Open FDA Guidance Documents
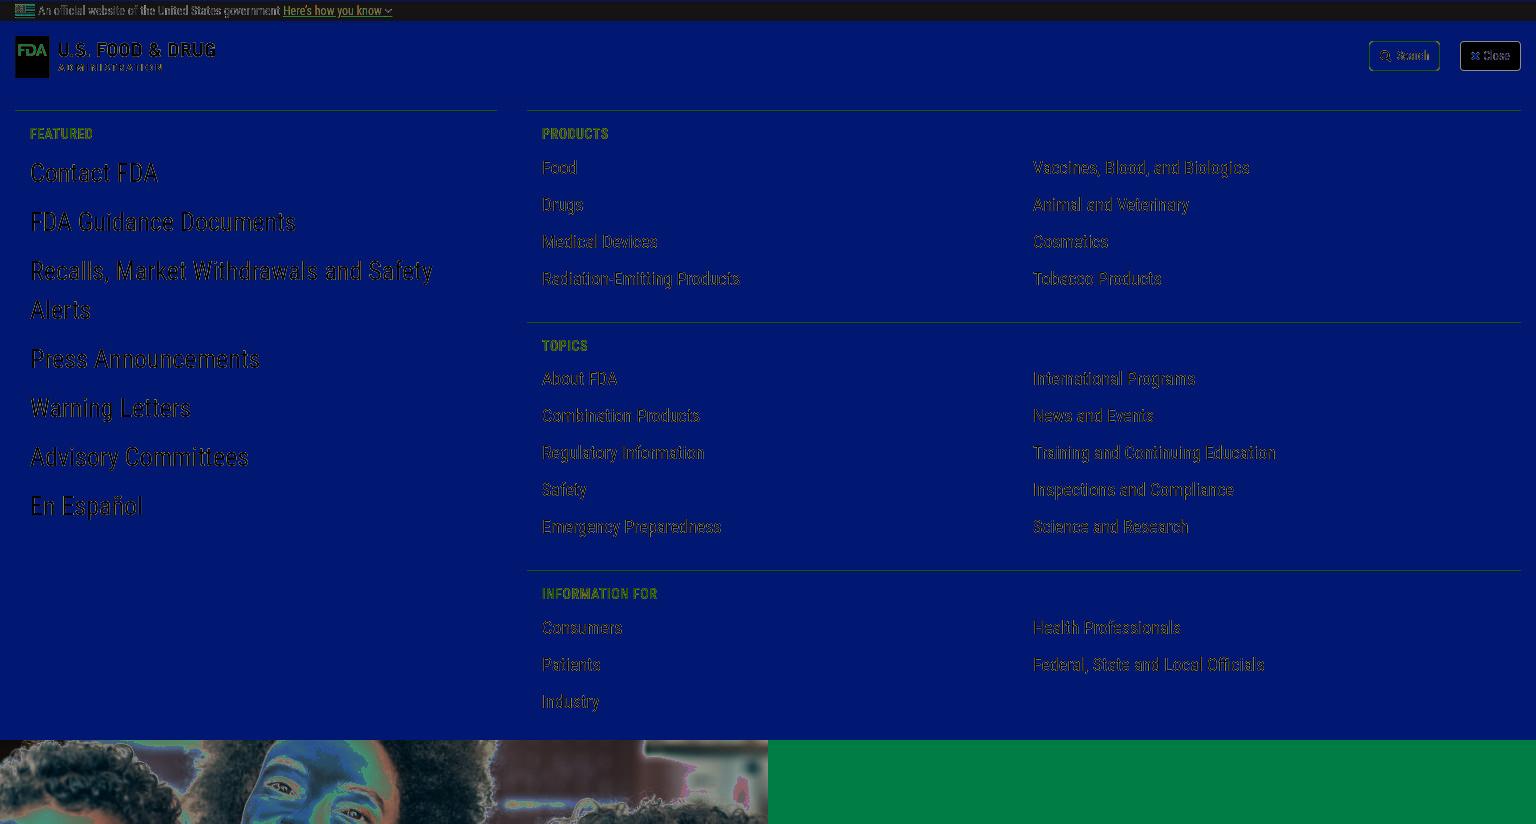The height and width of the screenshot is (824, 1536). (x=163, y=222)
